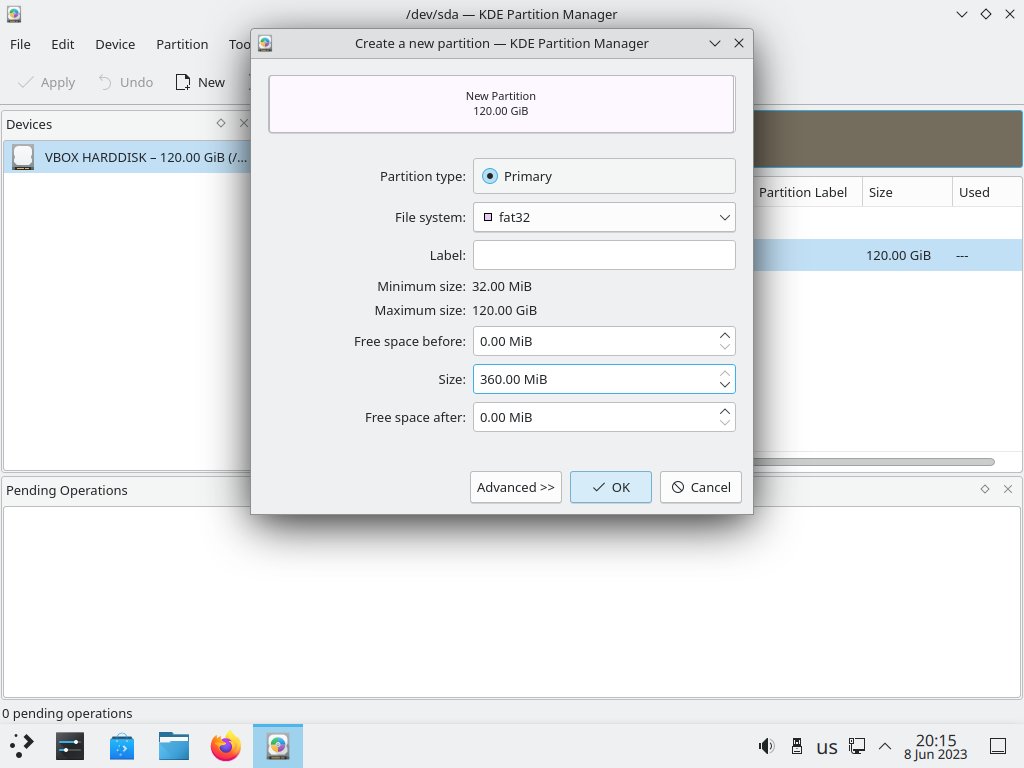Select the Primary partition type radio button
1024x768 pixels.
click(490, 176)
